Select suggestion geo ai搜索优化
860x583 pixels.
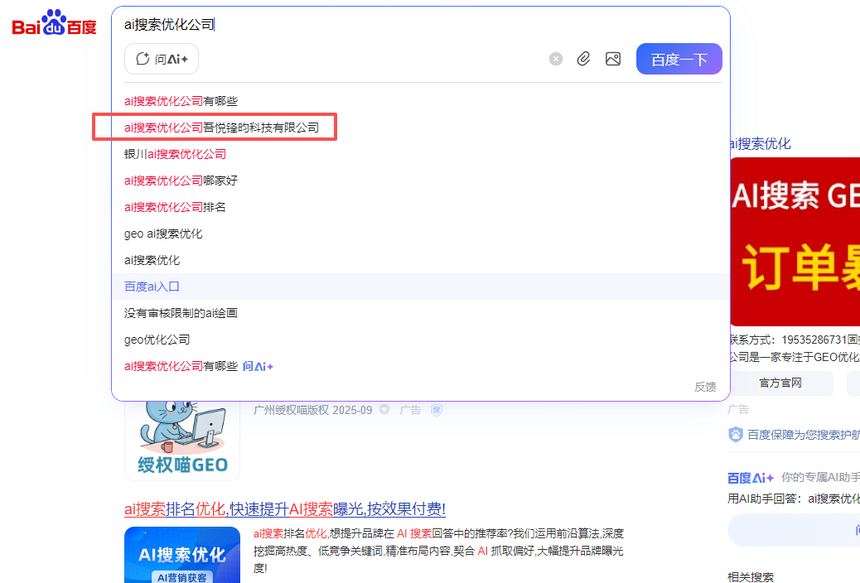[163, 234]
